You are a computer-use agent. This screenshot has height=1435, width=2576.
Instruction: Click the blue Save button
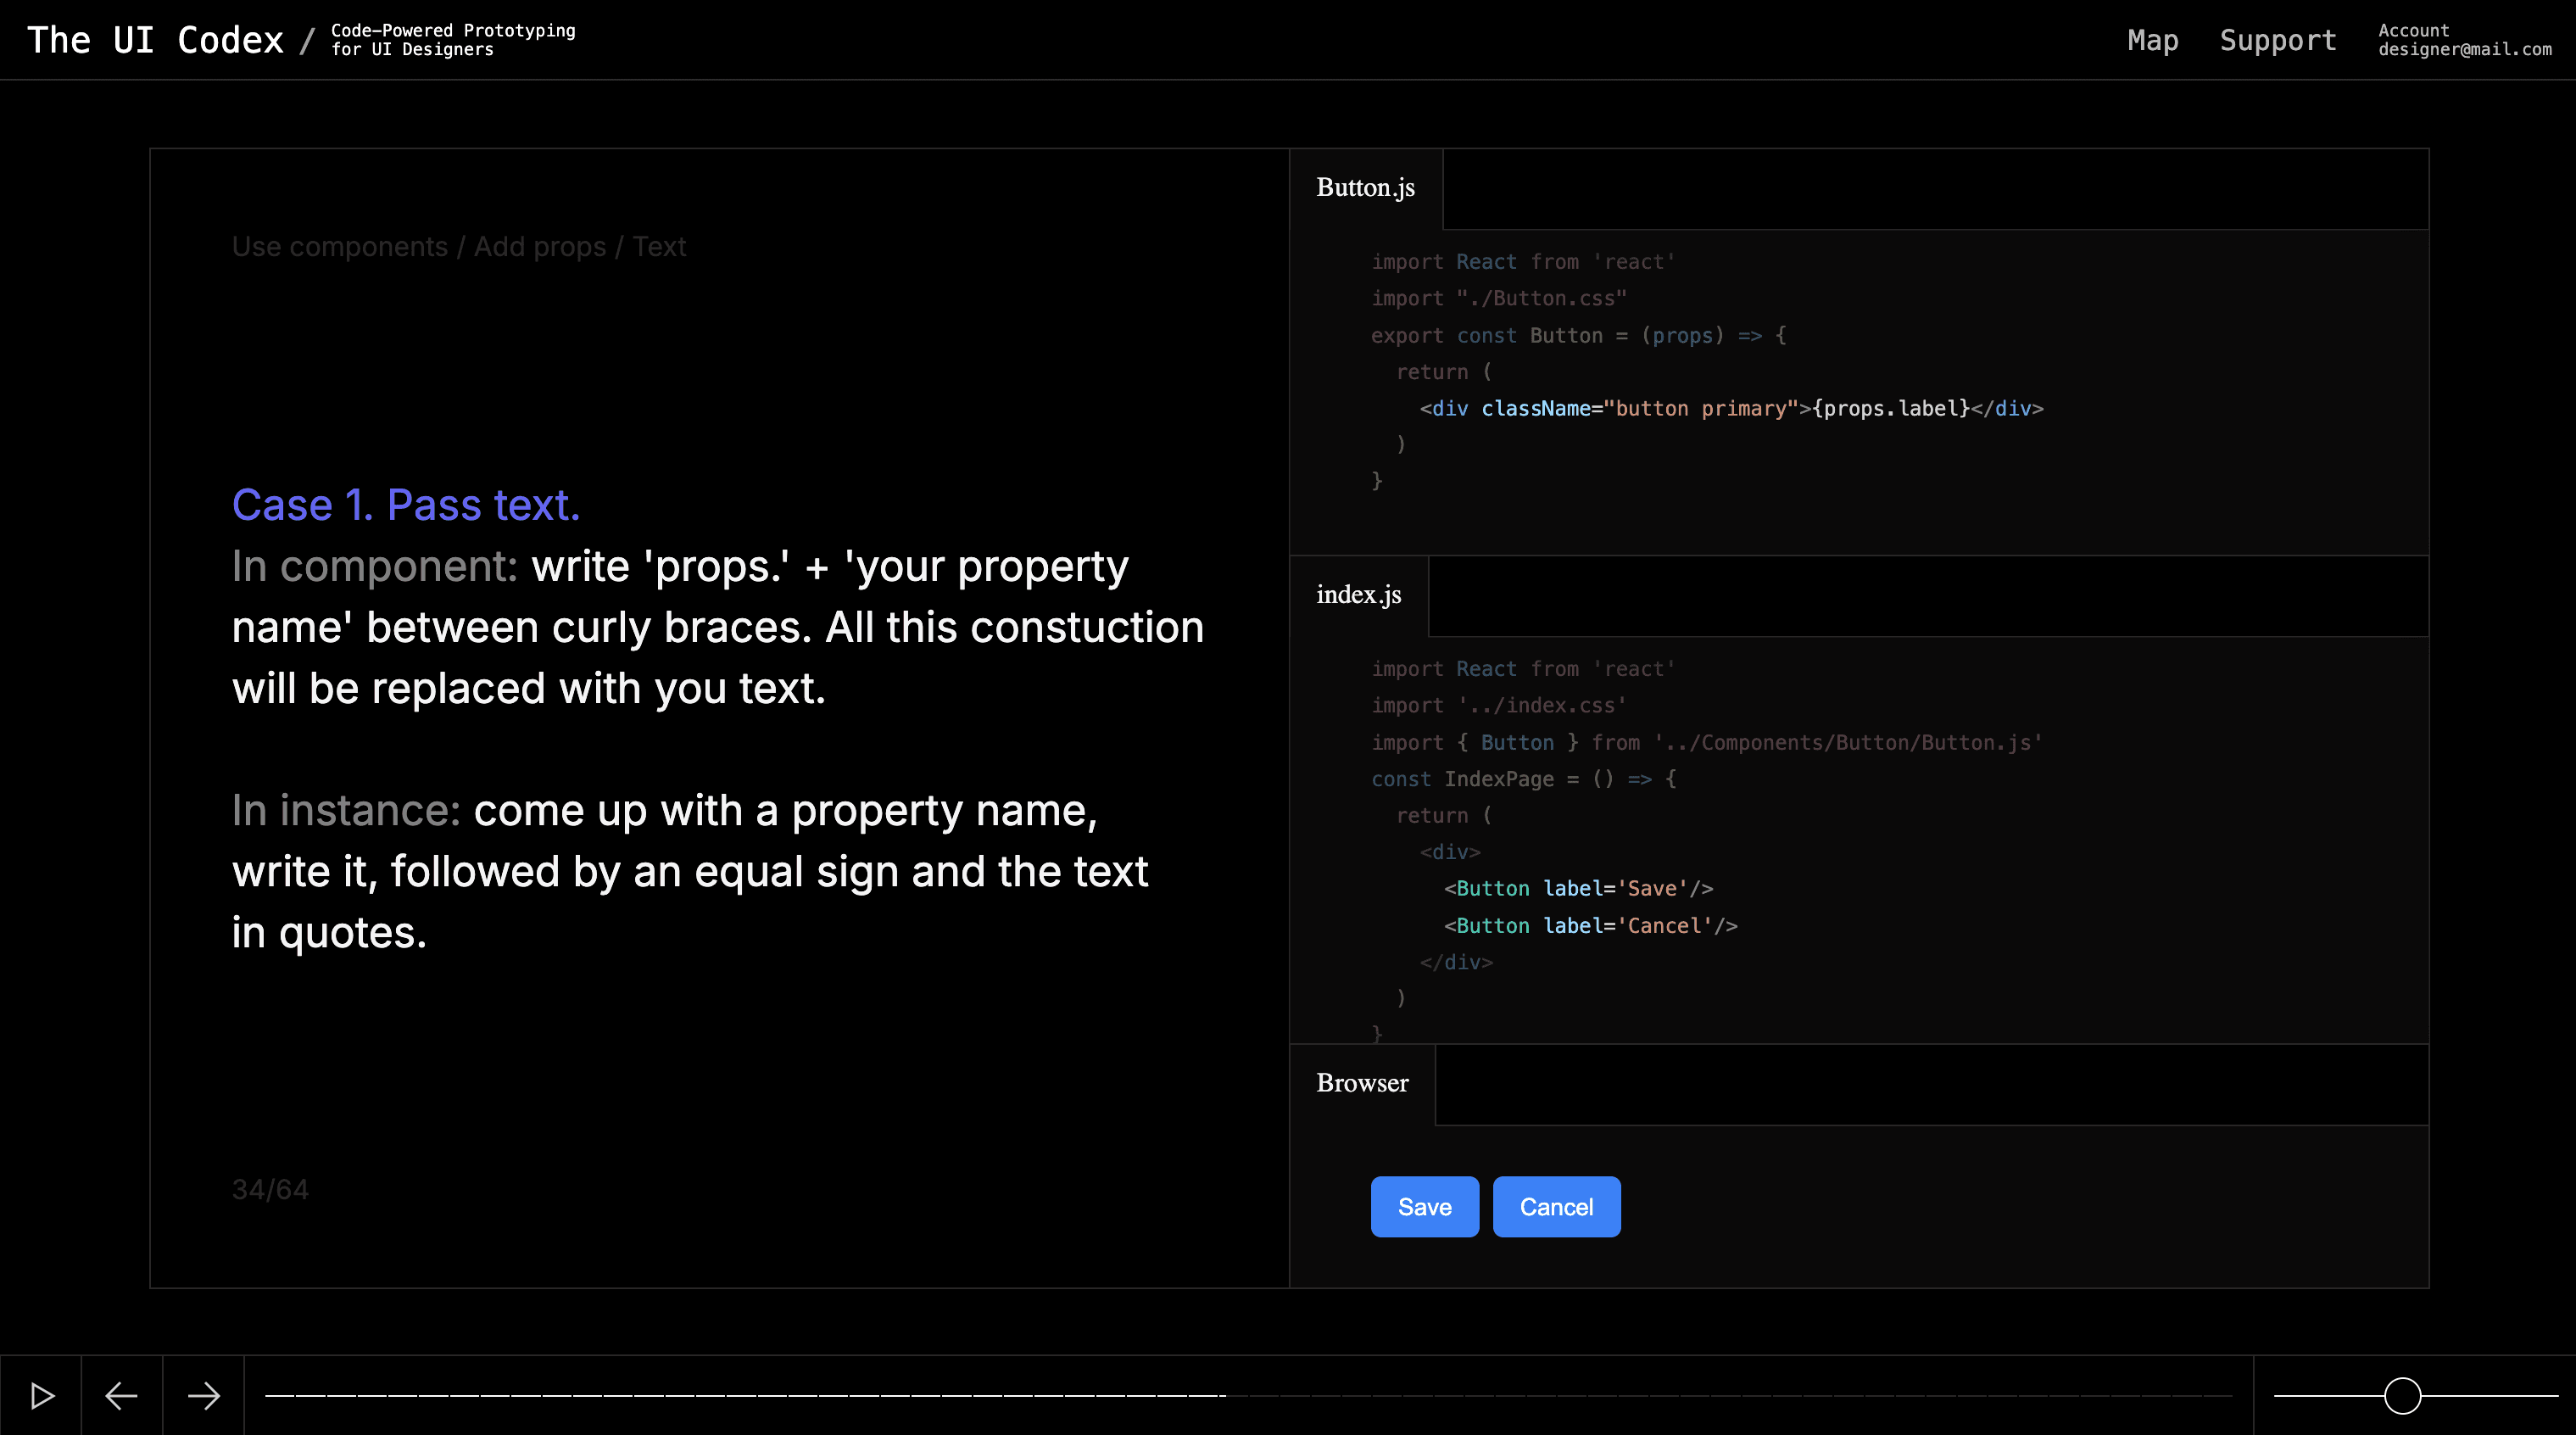1424,1207
